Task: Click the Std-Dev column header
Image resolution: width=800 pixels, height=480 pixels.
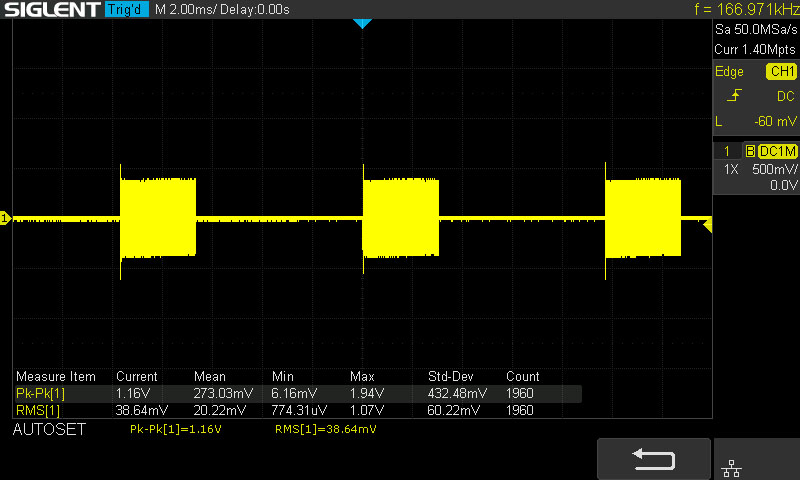Action: (451, 376)
